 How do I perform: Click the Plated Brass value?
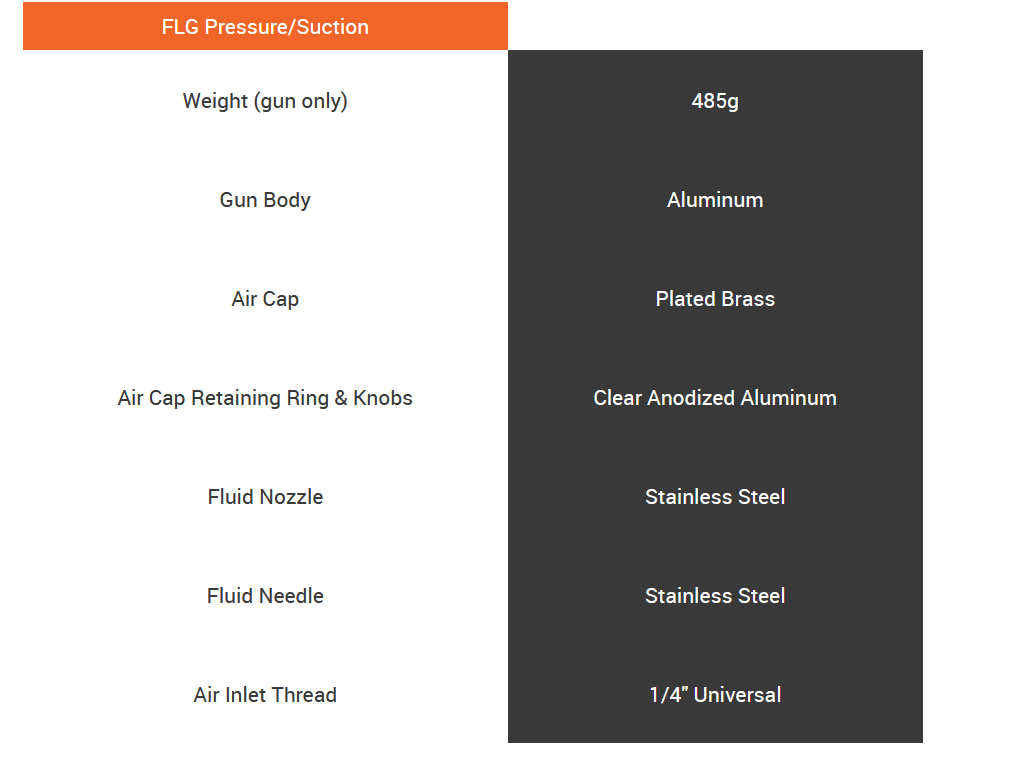click(x=715, y=299)
